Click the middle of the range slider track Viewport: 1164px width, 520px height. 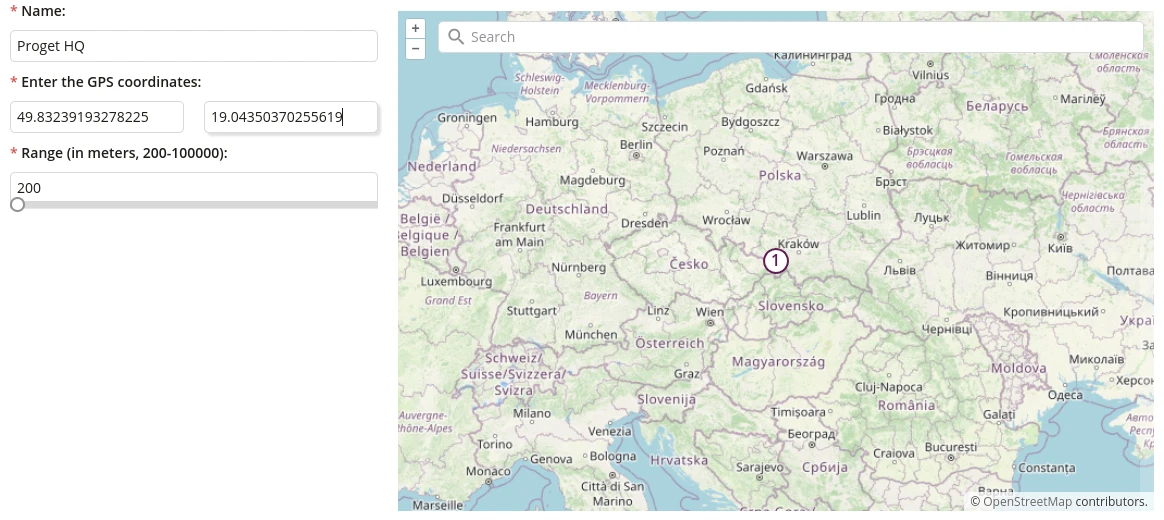(194, 204)
